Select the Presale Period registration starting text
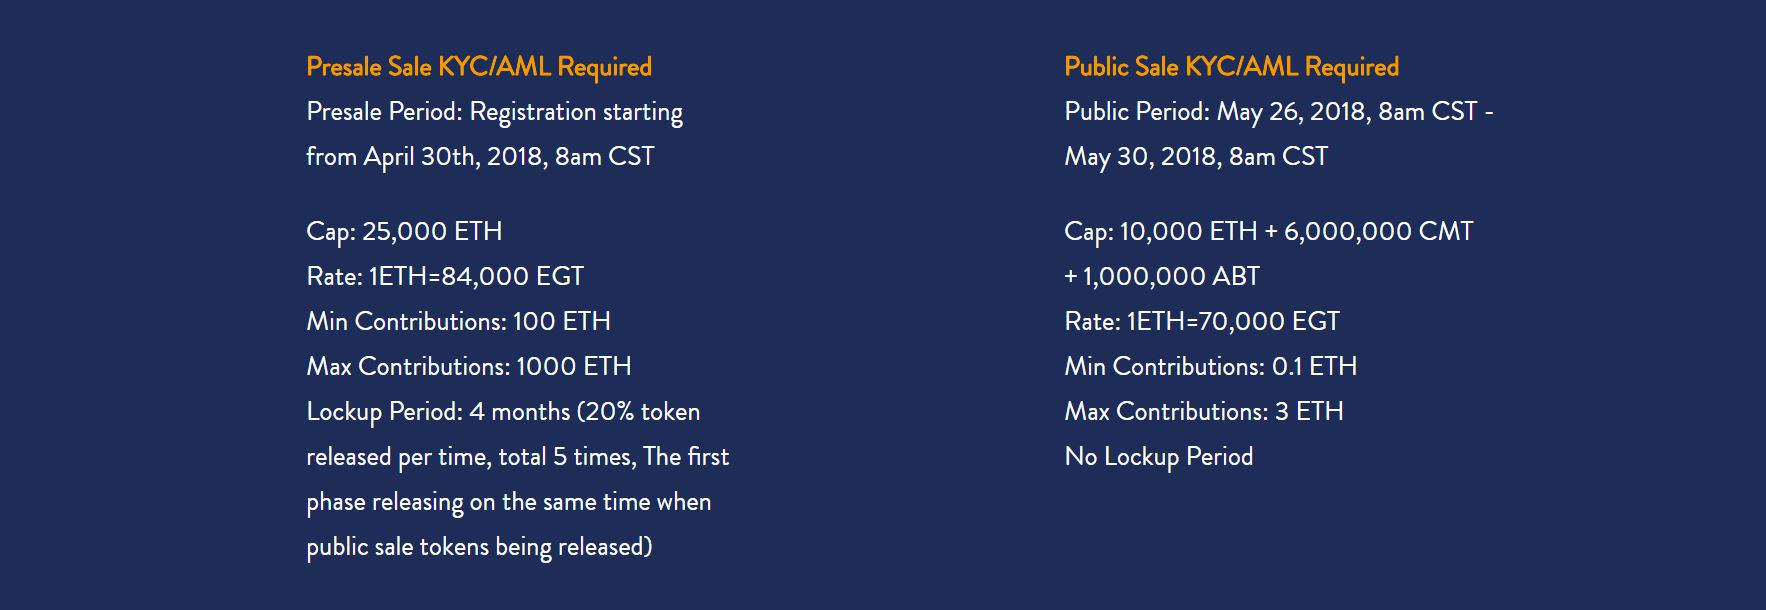The image size is (1766, 610). (x=495, y=112)
